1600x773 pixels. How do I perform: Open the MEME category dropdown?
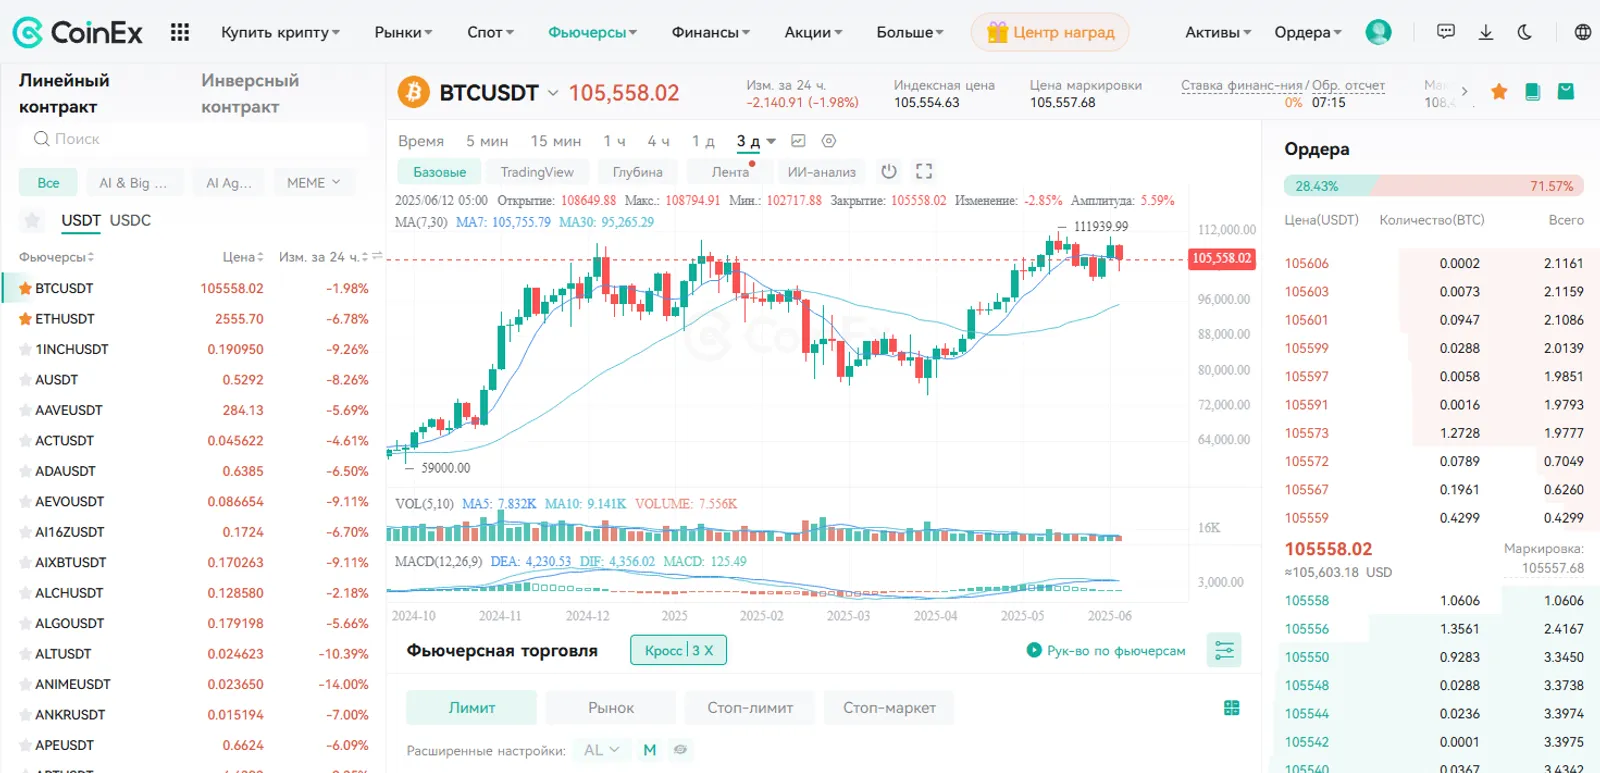[x=313, y=182]
